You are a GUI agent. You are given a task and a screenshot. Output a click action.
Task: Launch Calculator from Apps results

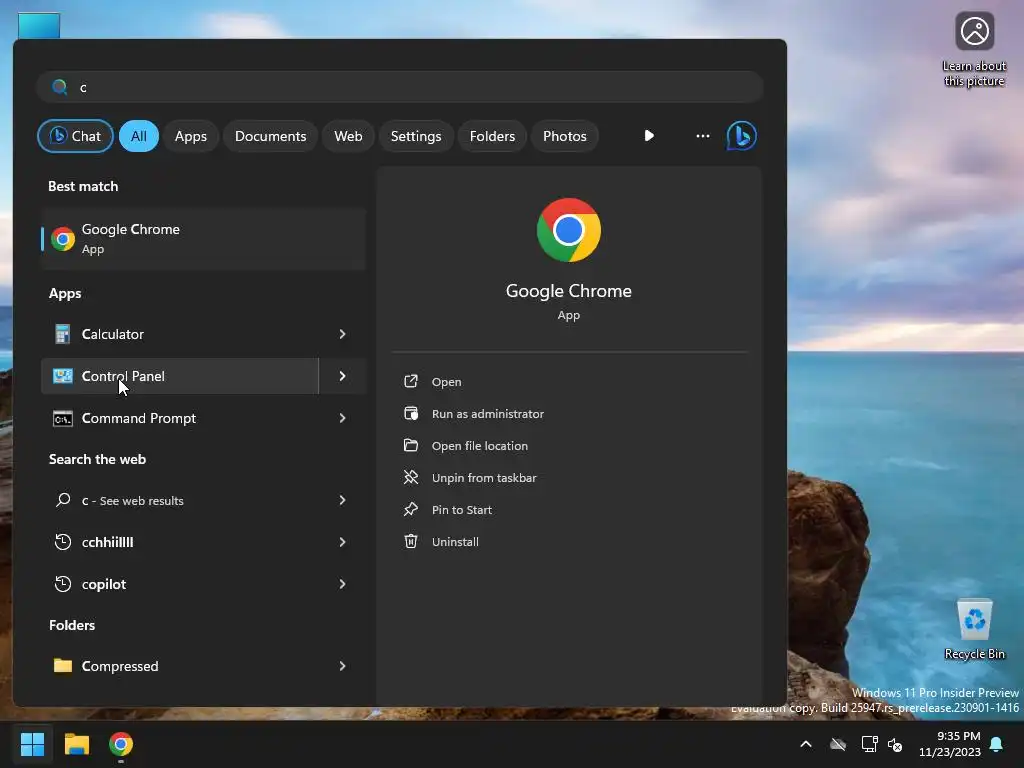click(x=180, y=334)
